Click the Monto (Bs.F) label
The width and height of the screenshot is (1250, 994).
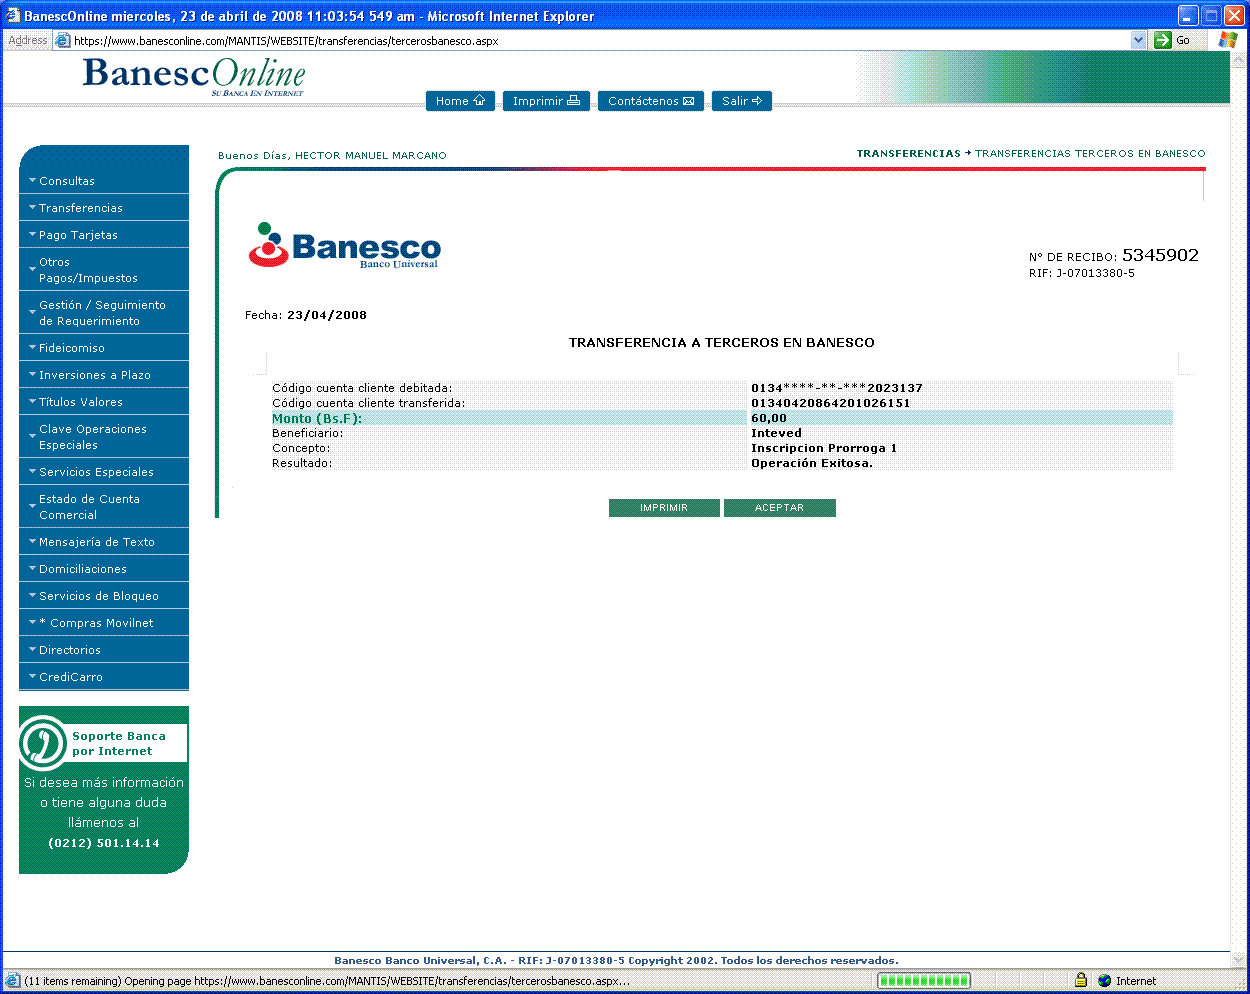(x=317, y=418)
